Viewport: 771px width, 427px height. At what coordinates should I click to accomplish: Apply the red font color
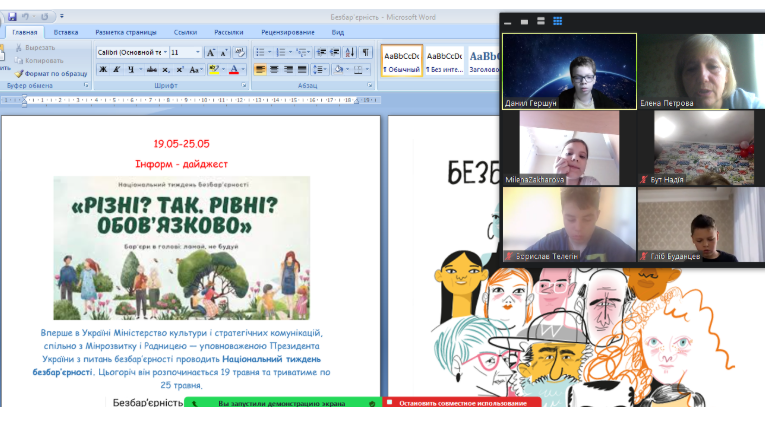234,70
